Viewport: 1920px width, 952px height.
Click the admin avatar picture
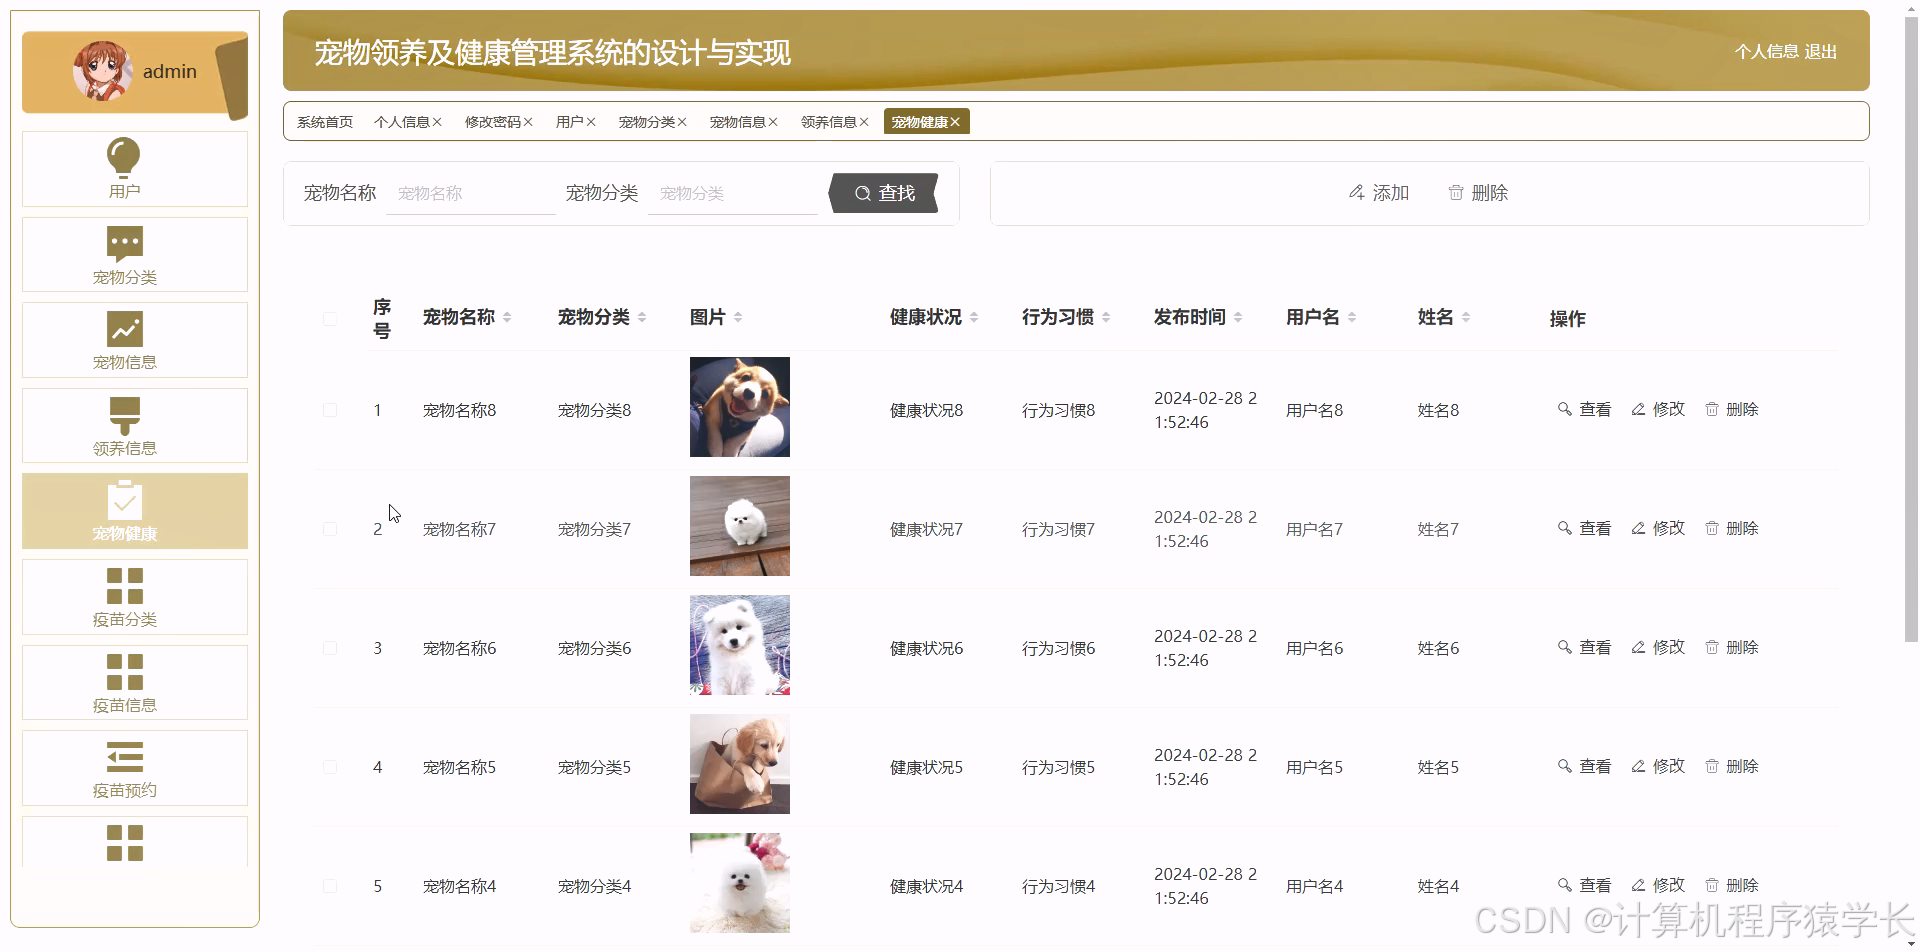coord(102,71)
